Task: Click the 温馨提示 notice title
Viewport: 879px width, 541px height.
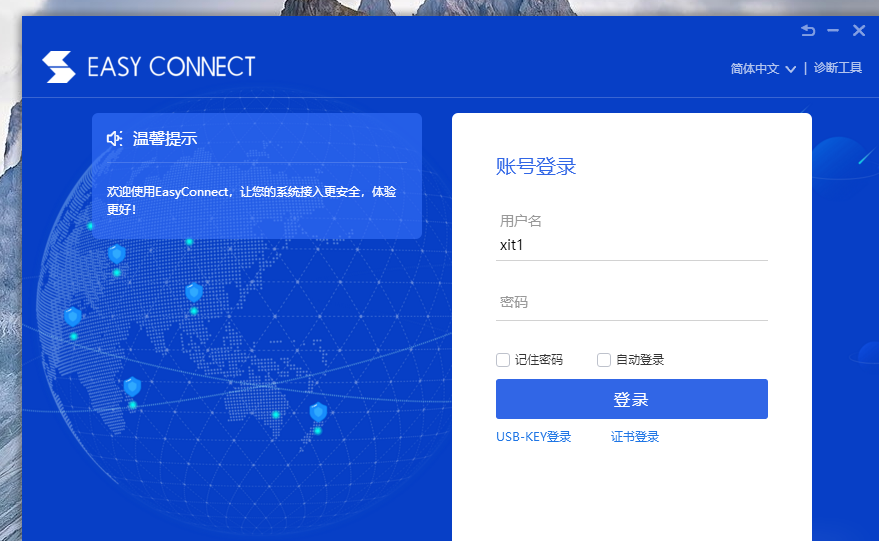Action: [165, 138]
